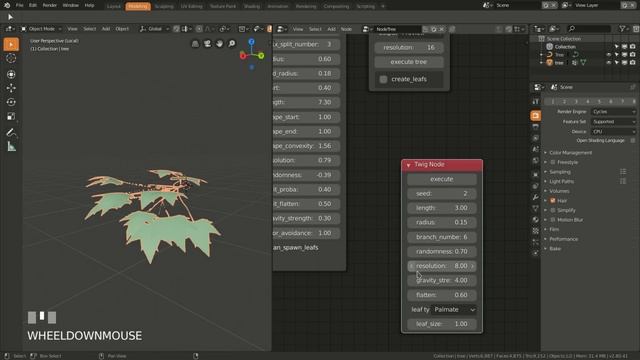Toggle render camera for Collection
The image size is (640, 360).
(x=632, y=47)
